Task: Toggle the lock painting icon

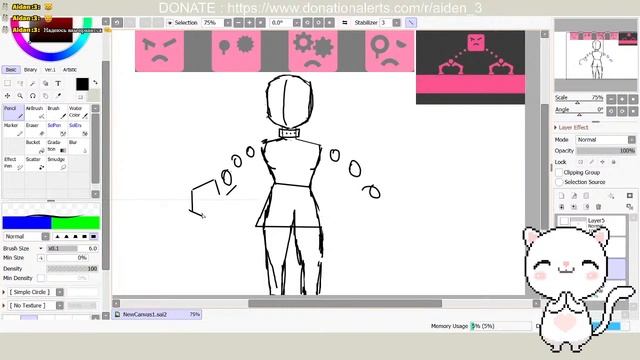Action: [591, 162]
